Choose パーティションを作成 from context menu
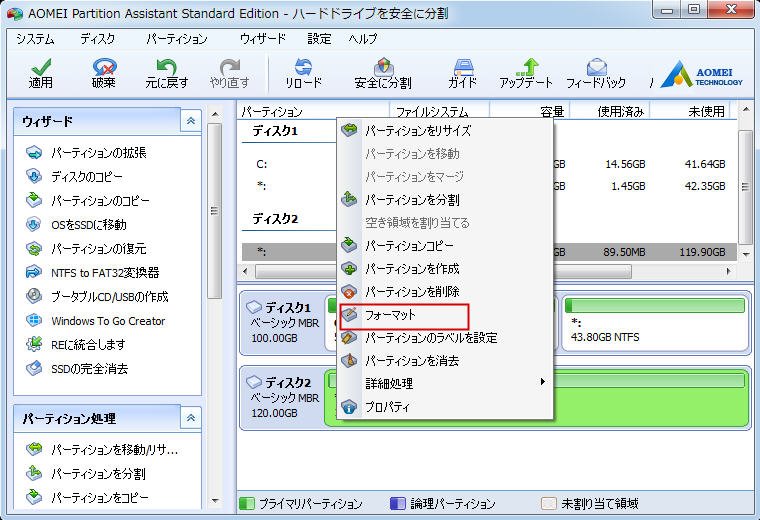 coord(445,268)
